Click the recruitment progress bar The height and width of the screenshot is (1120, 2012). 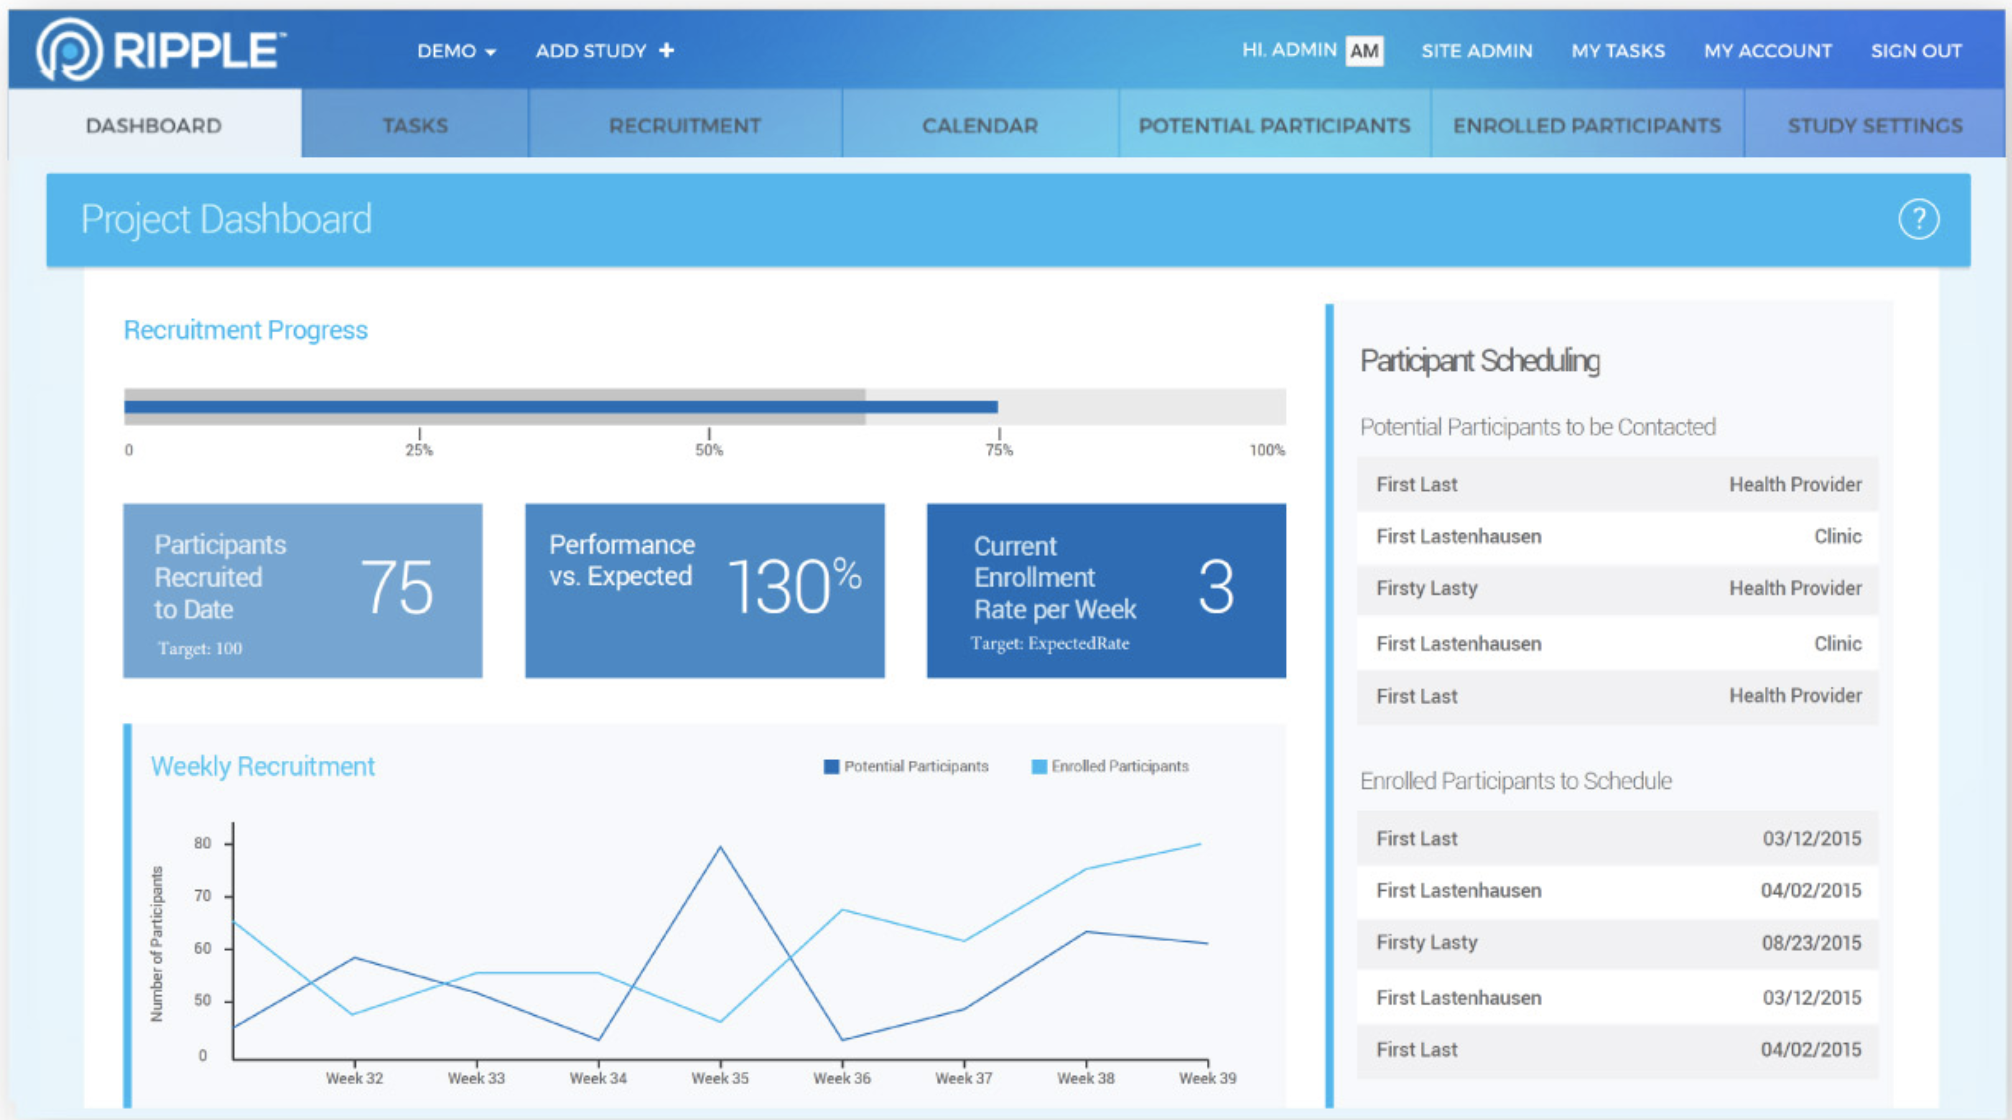[x=704, y=407]
